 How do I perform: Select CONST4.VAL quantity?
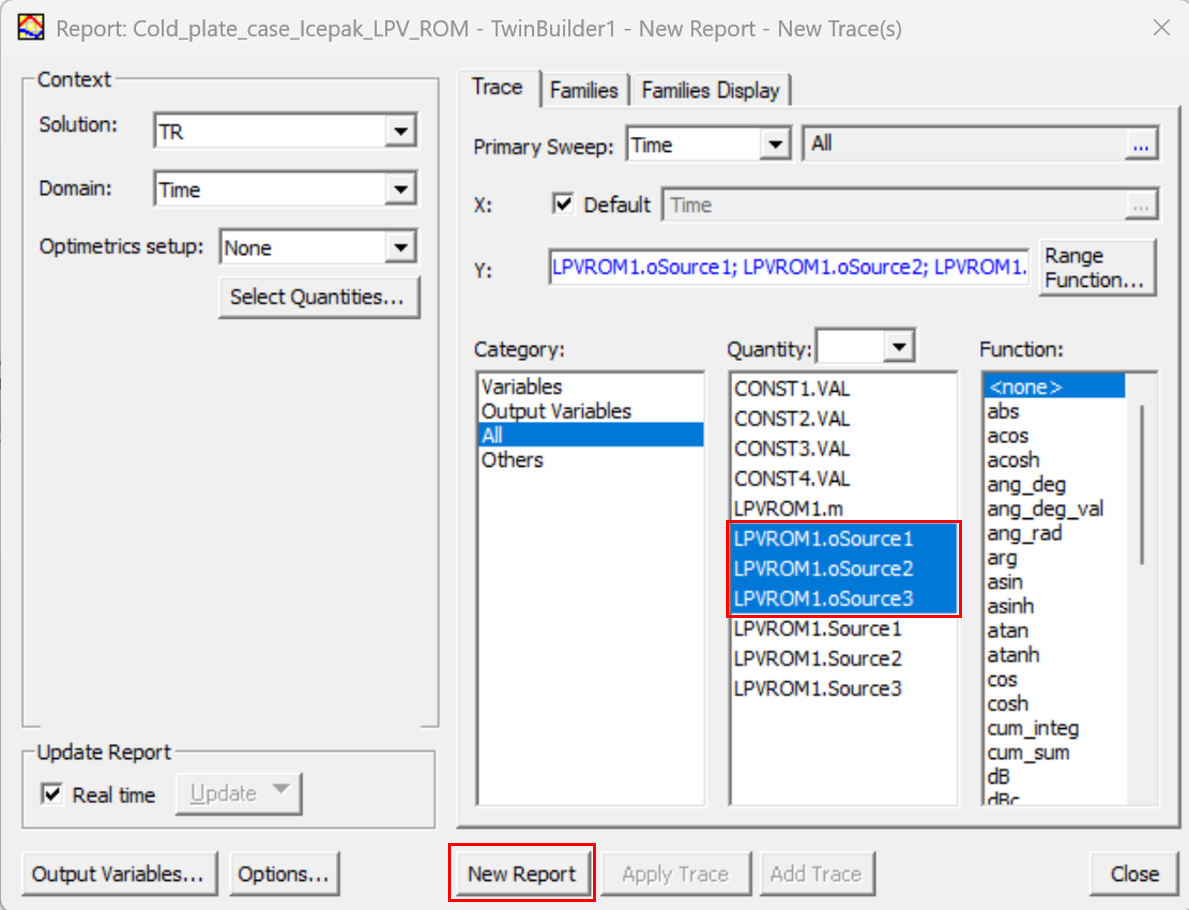[x=843, y=479]
